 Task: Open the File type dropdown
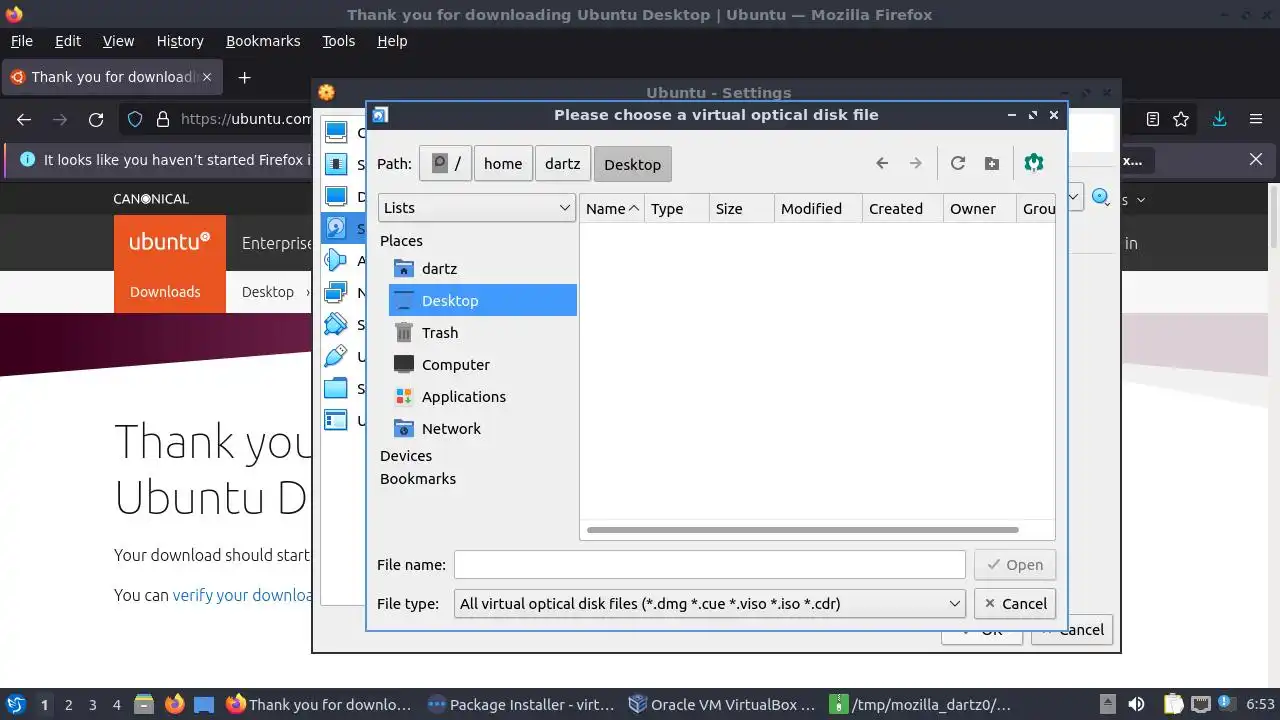[710, 603]
